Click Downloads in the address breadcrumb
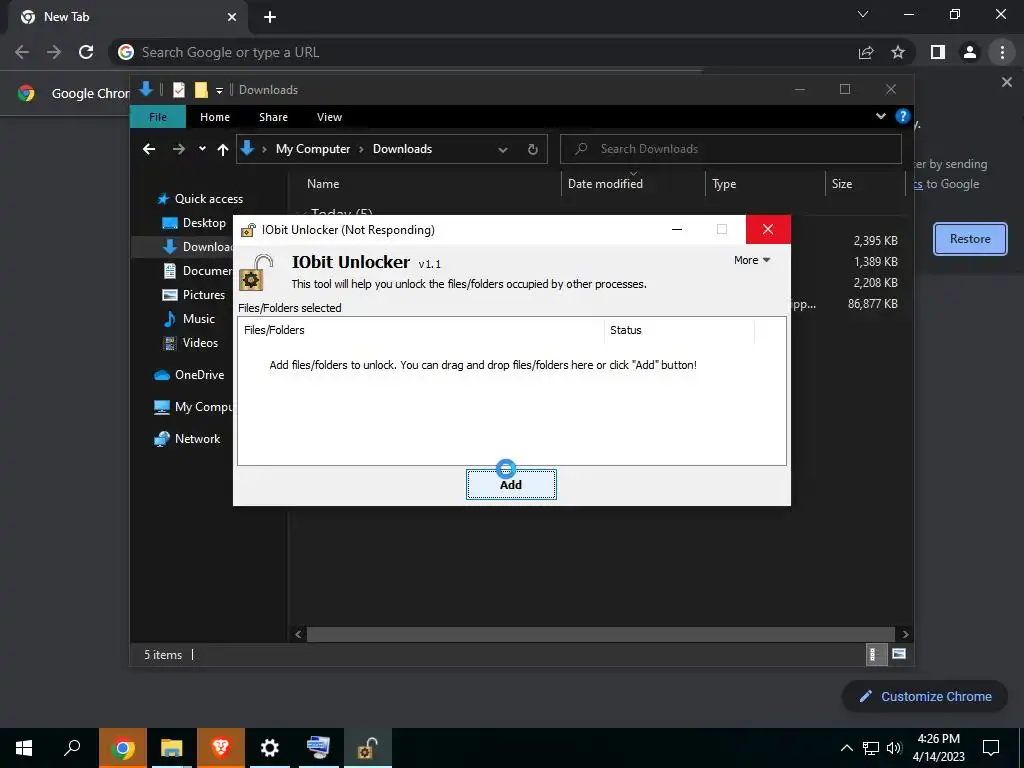The image size is (1024, 768). tap(402, 149)
